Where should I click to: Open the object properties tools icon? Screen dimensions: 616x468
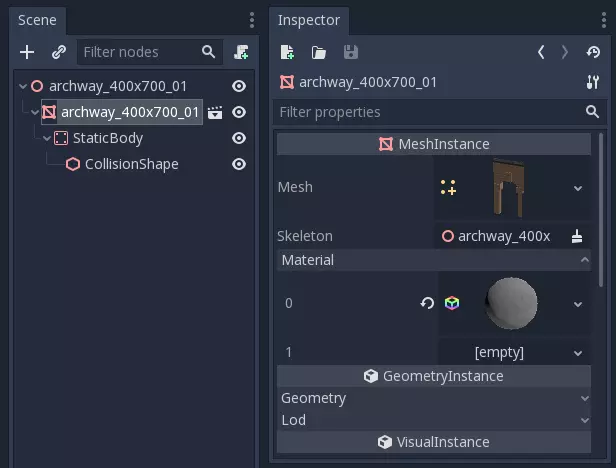(x=592, y=82)
